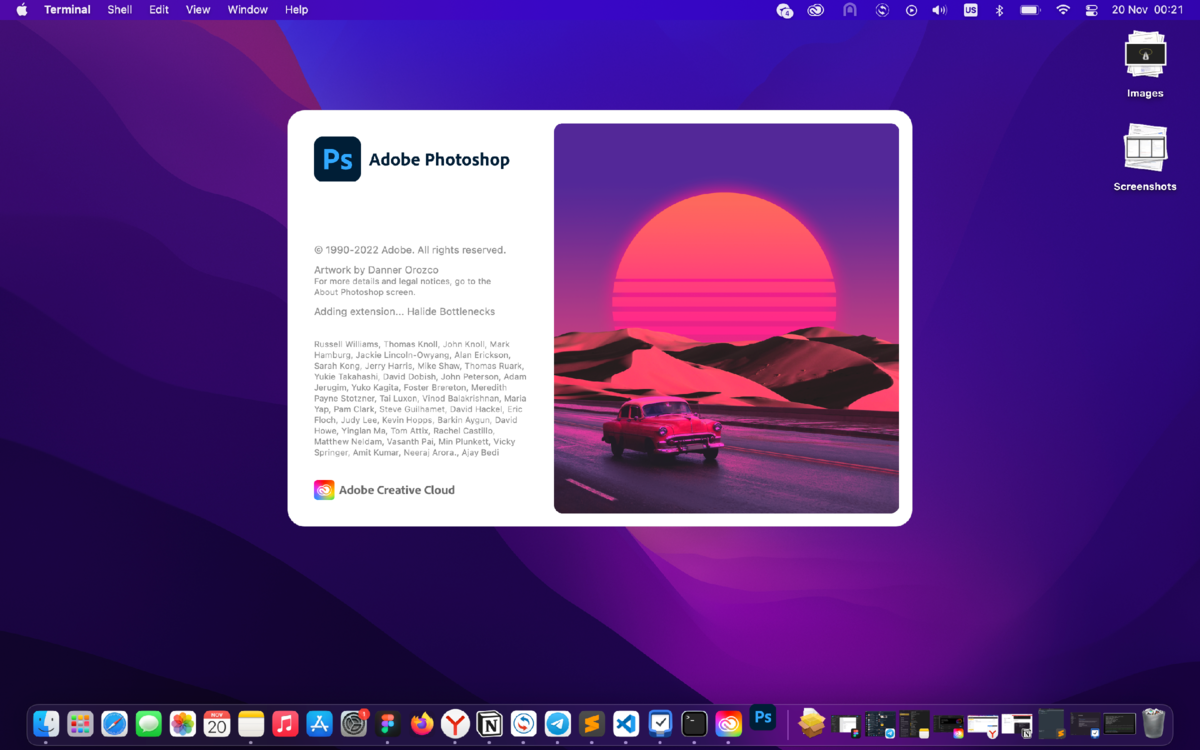Click the Photoshop Ps logo on splash screen

point(337,159)
